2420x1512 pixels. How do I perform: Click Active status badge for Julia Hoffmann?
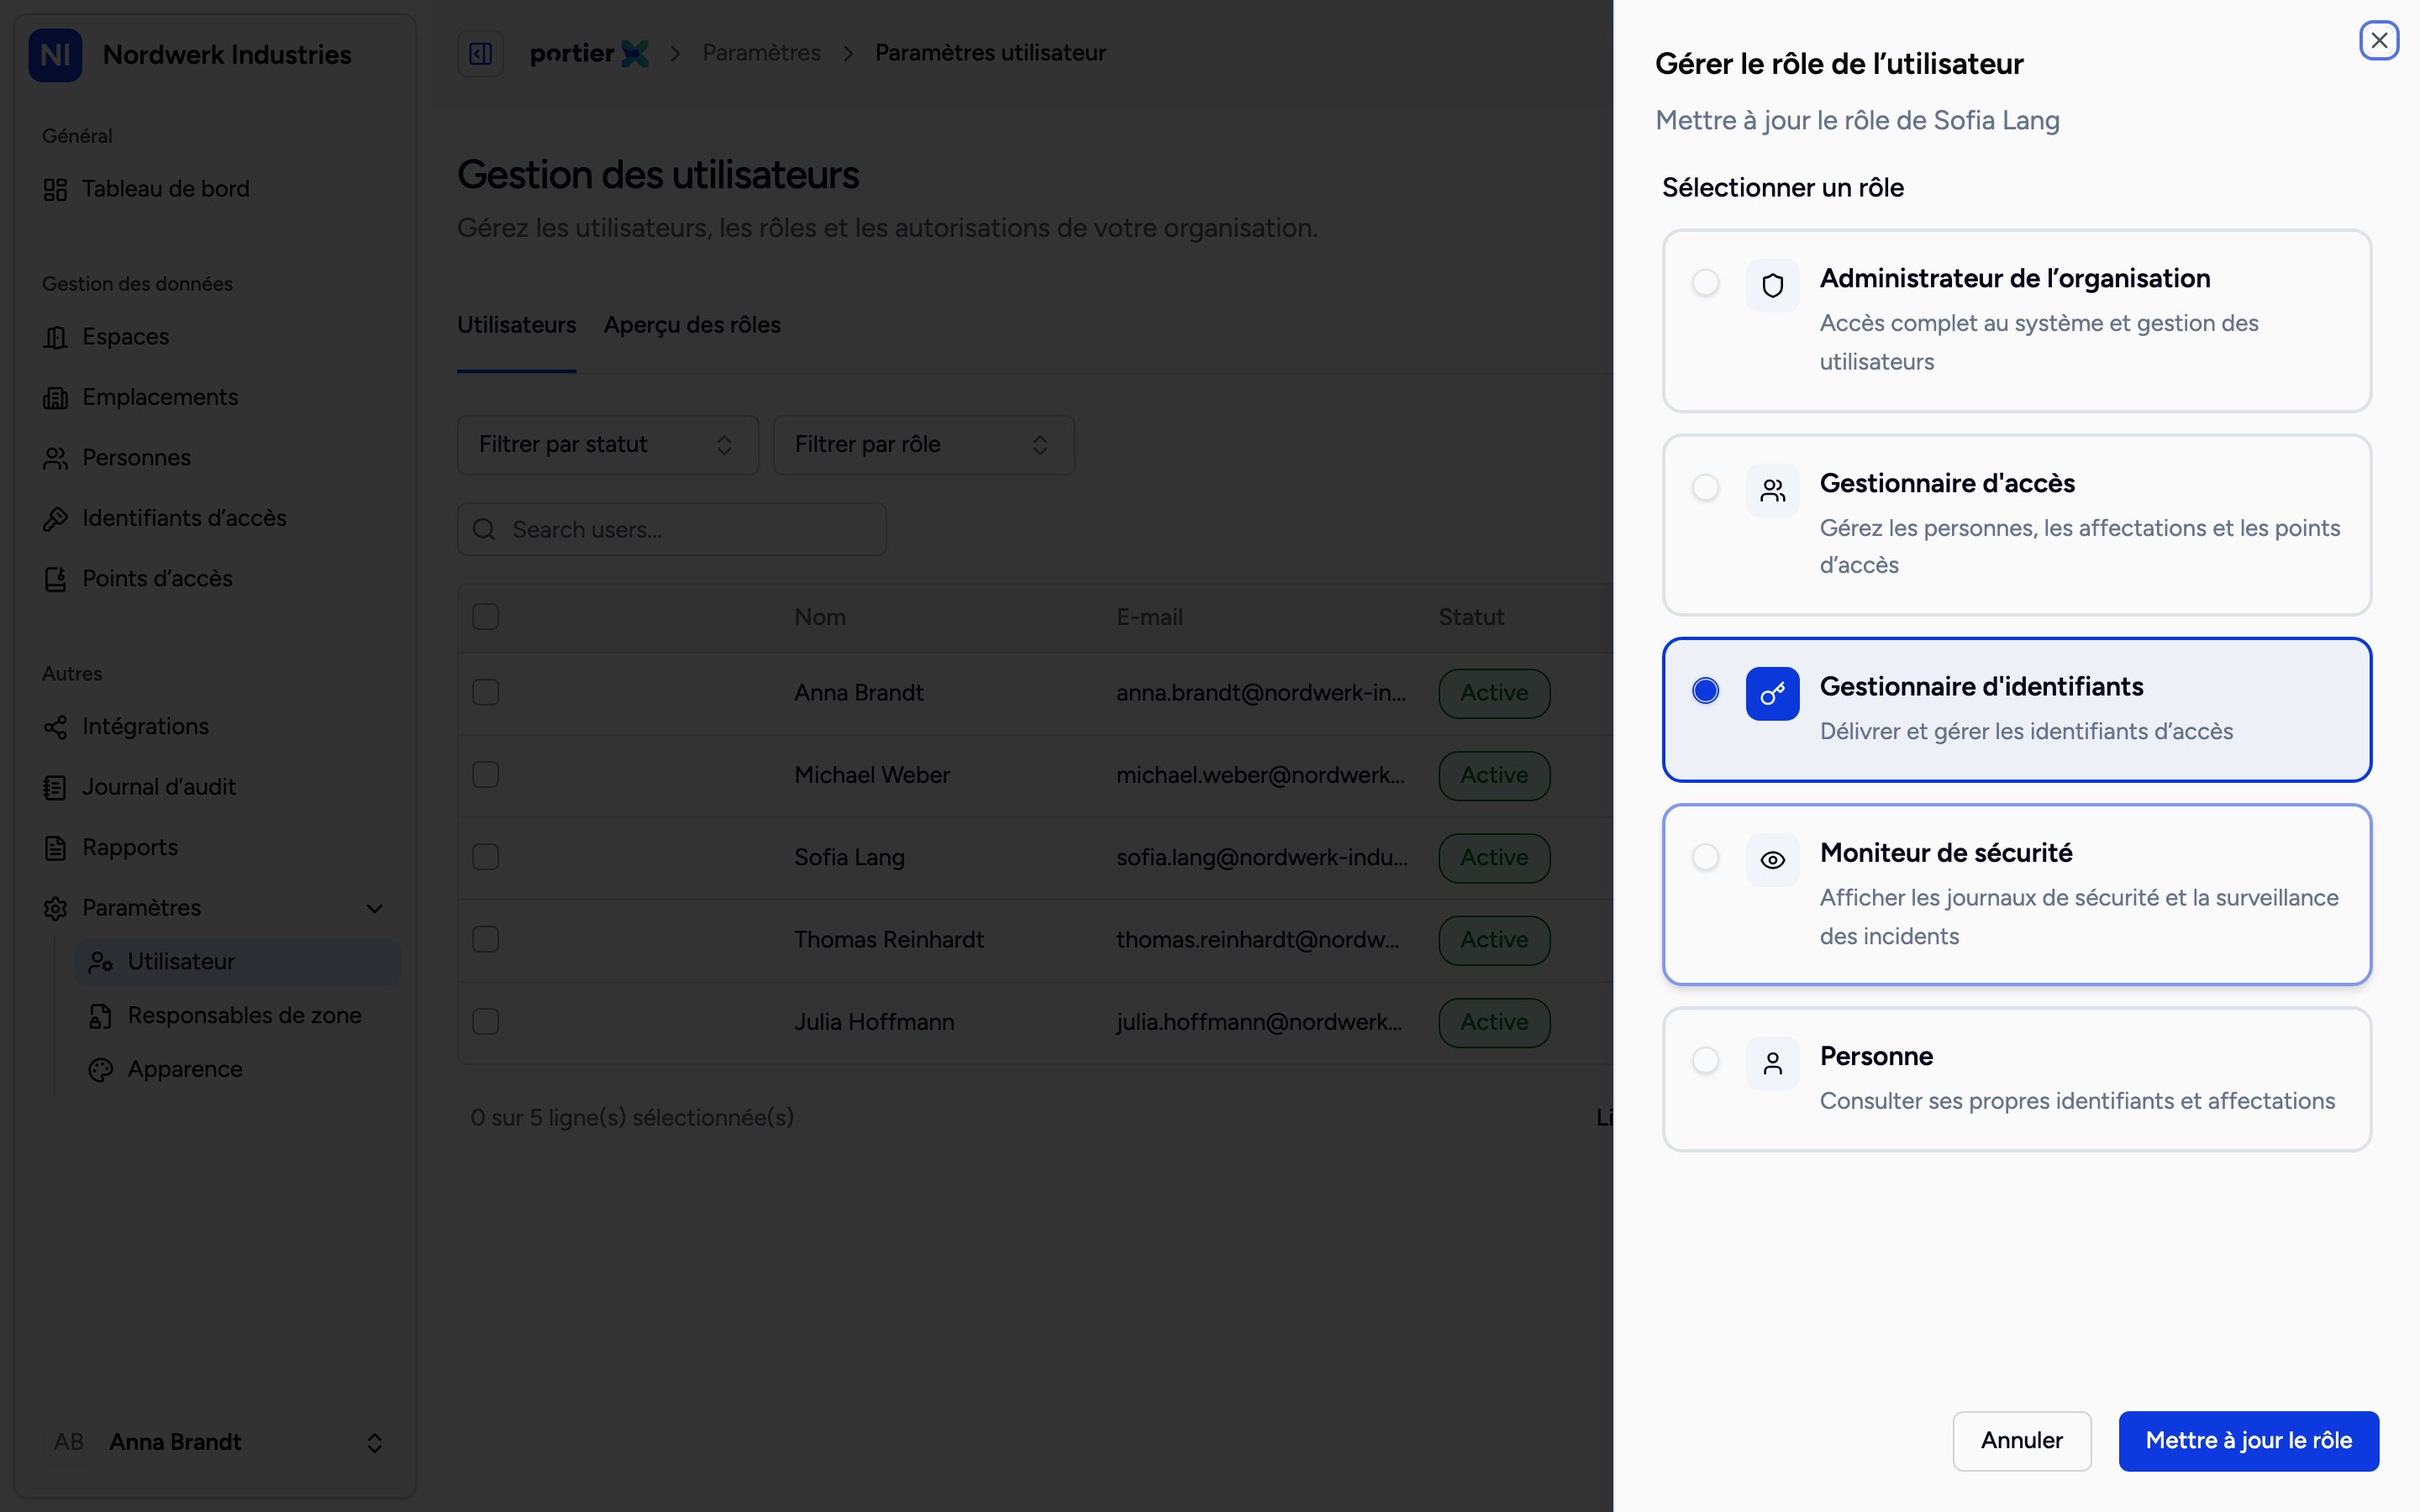(1494, 1022)
